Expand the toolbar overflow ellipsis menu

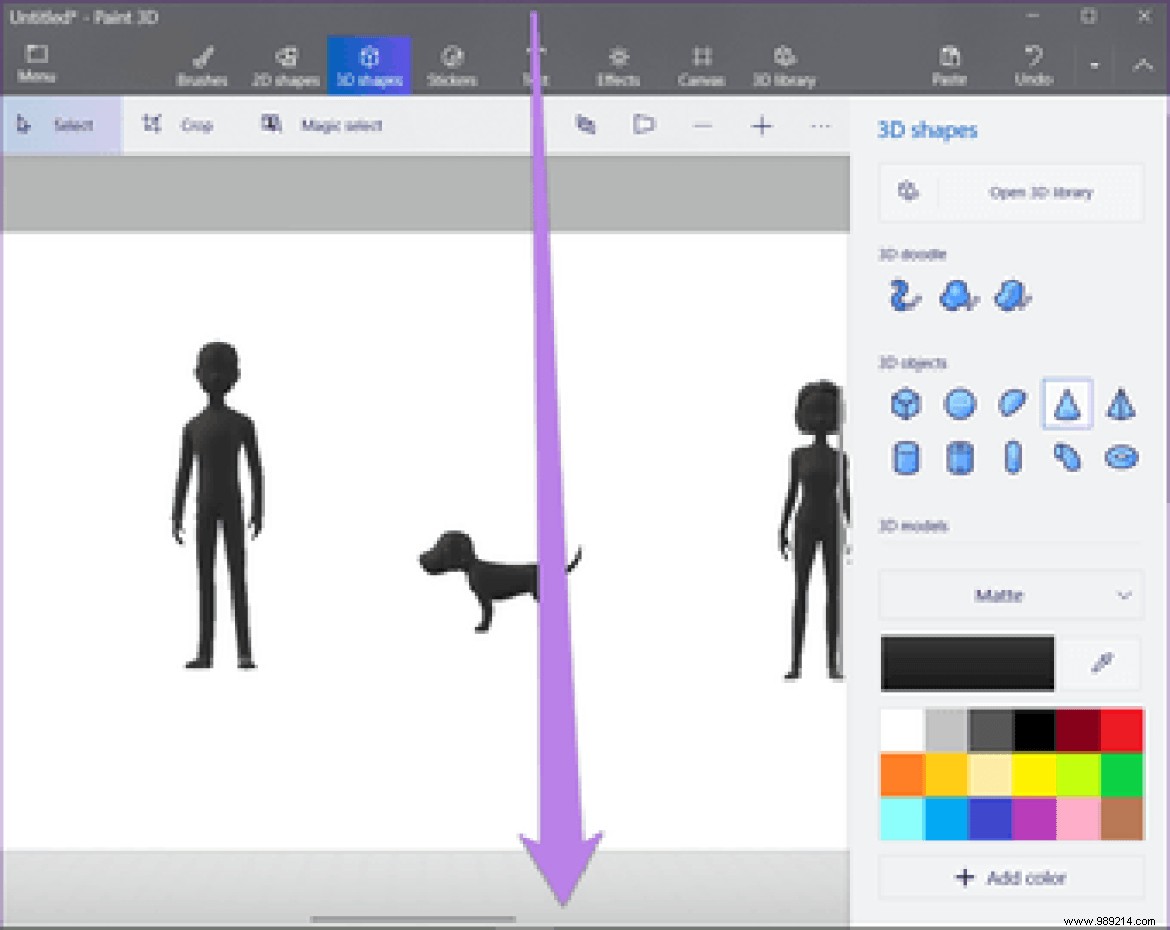pos(821,125)
